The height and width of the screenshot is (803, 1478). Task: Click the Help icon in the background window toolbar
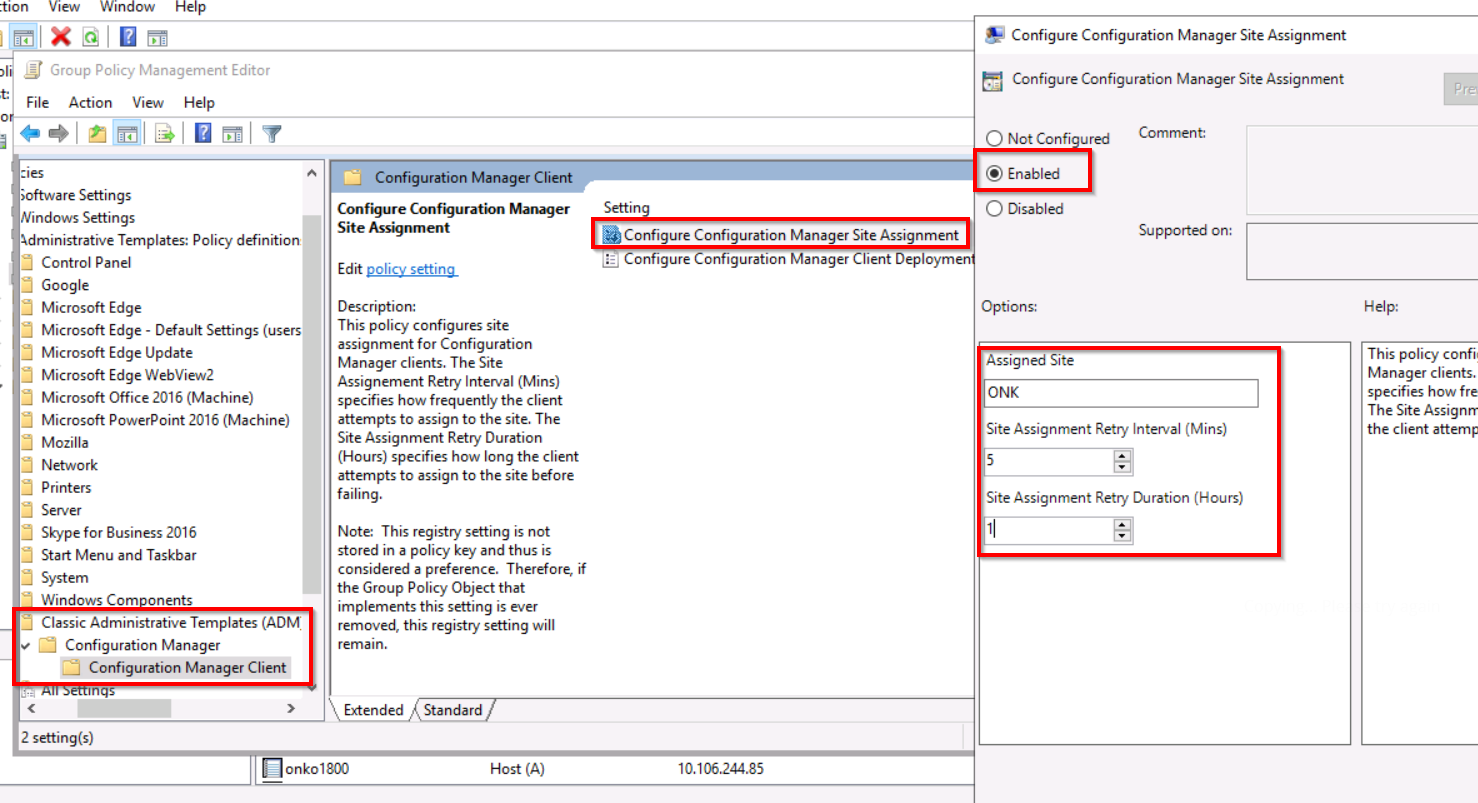click(x=128, y=37)
